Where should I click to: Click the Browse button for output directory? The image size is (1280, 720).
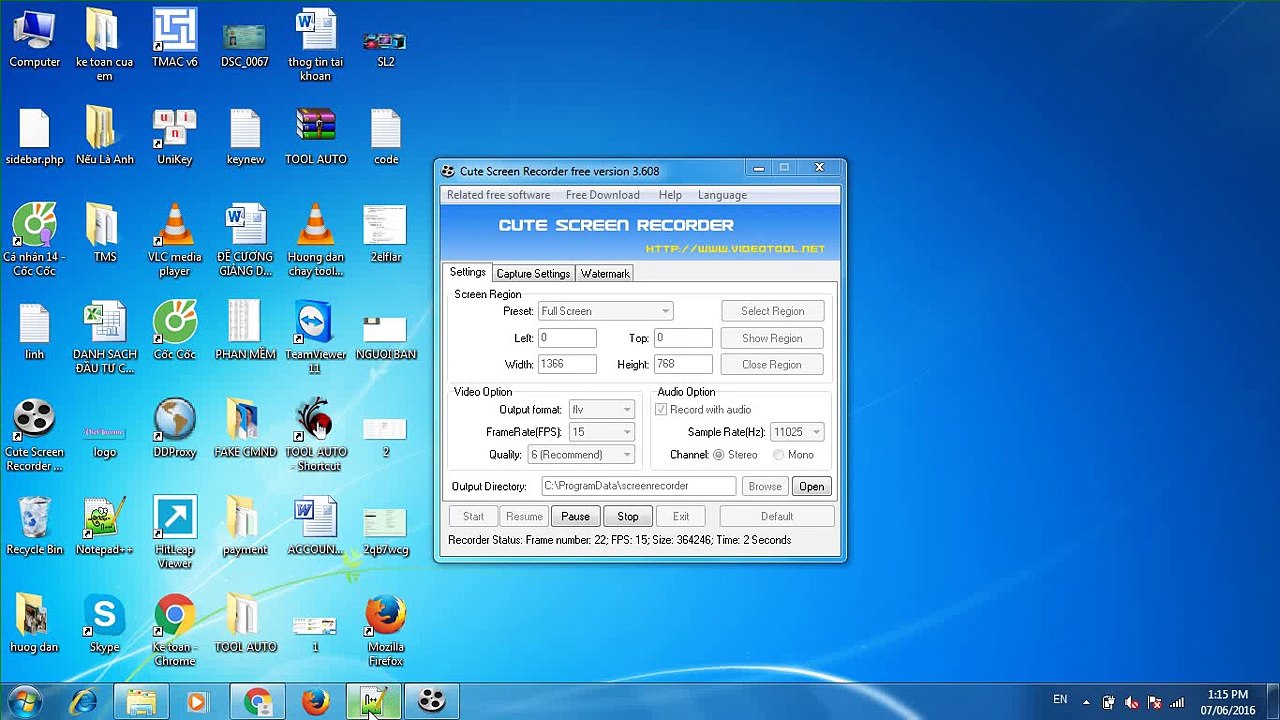pos(765,487)
